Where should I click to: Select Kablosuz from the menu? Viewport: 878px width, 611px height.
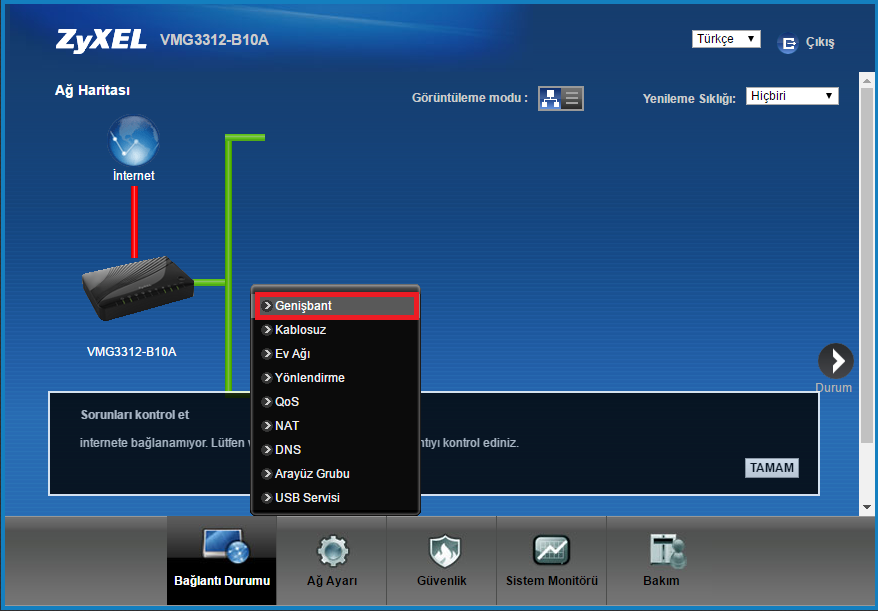[x=336, y=330]
